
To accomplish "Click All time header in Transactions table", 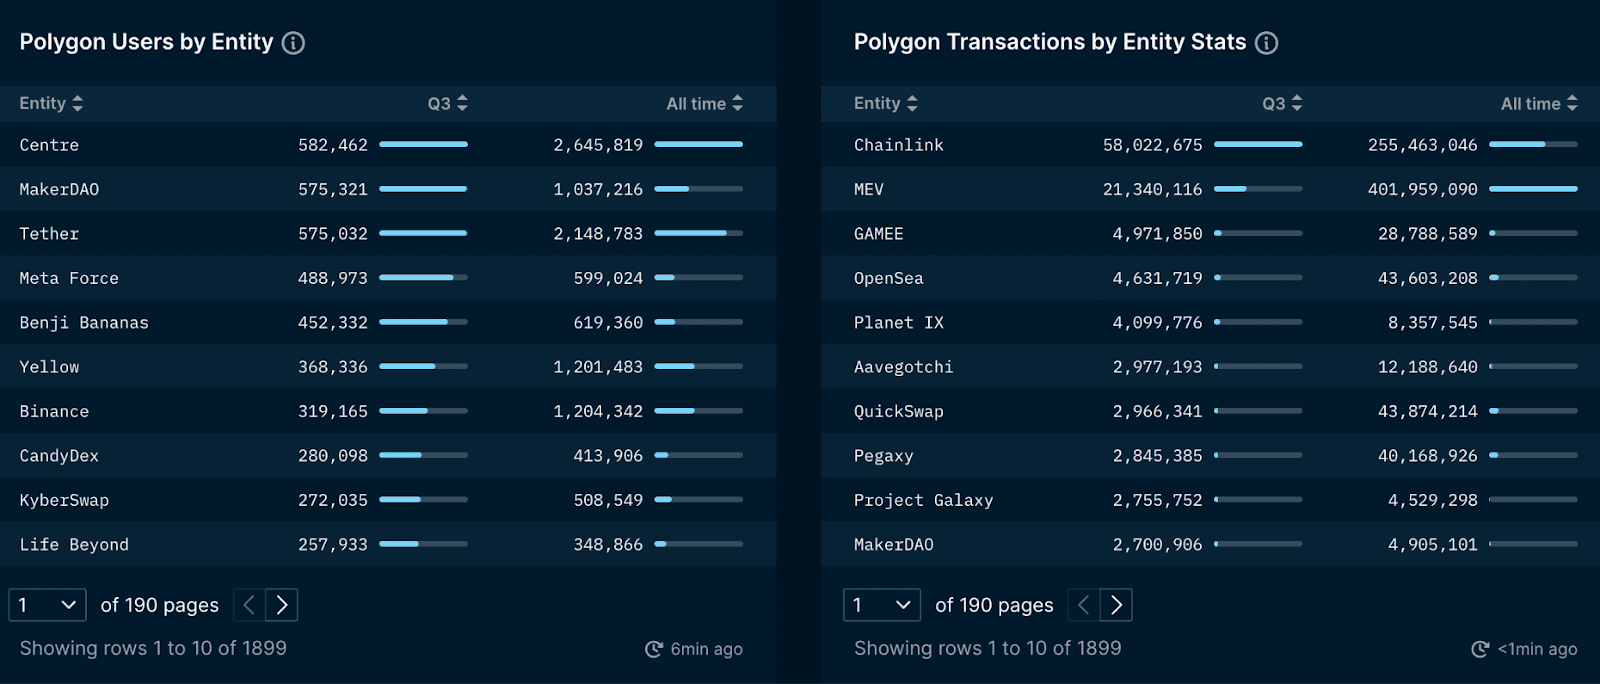I will pyautogui.click(x=1530, y=103).
